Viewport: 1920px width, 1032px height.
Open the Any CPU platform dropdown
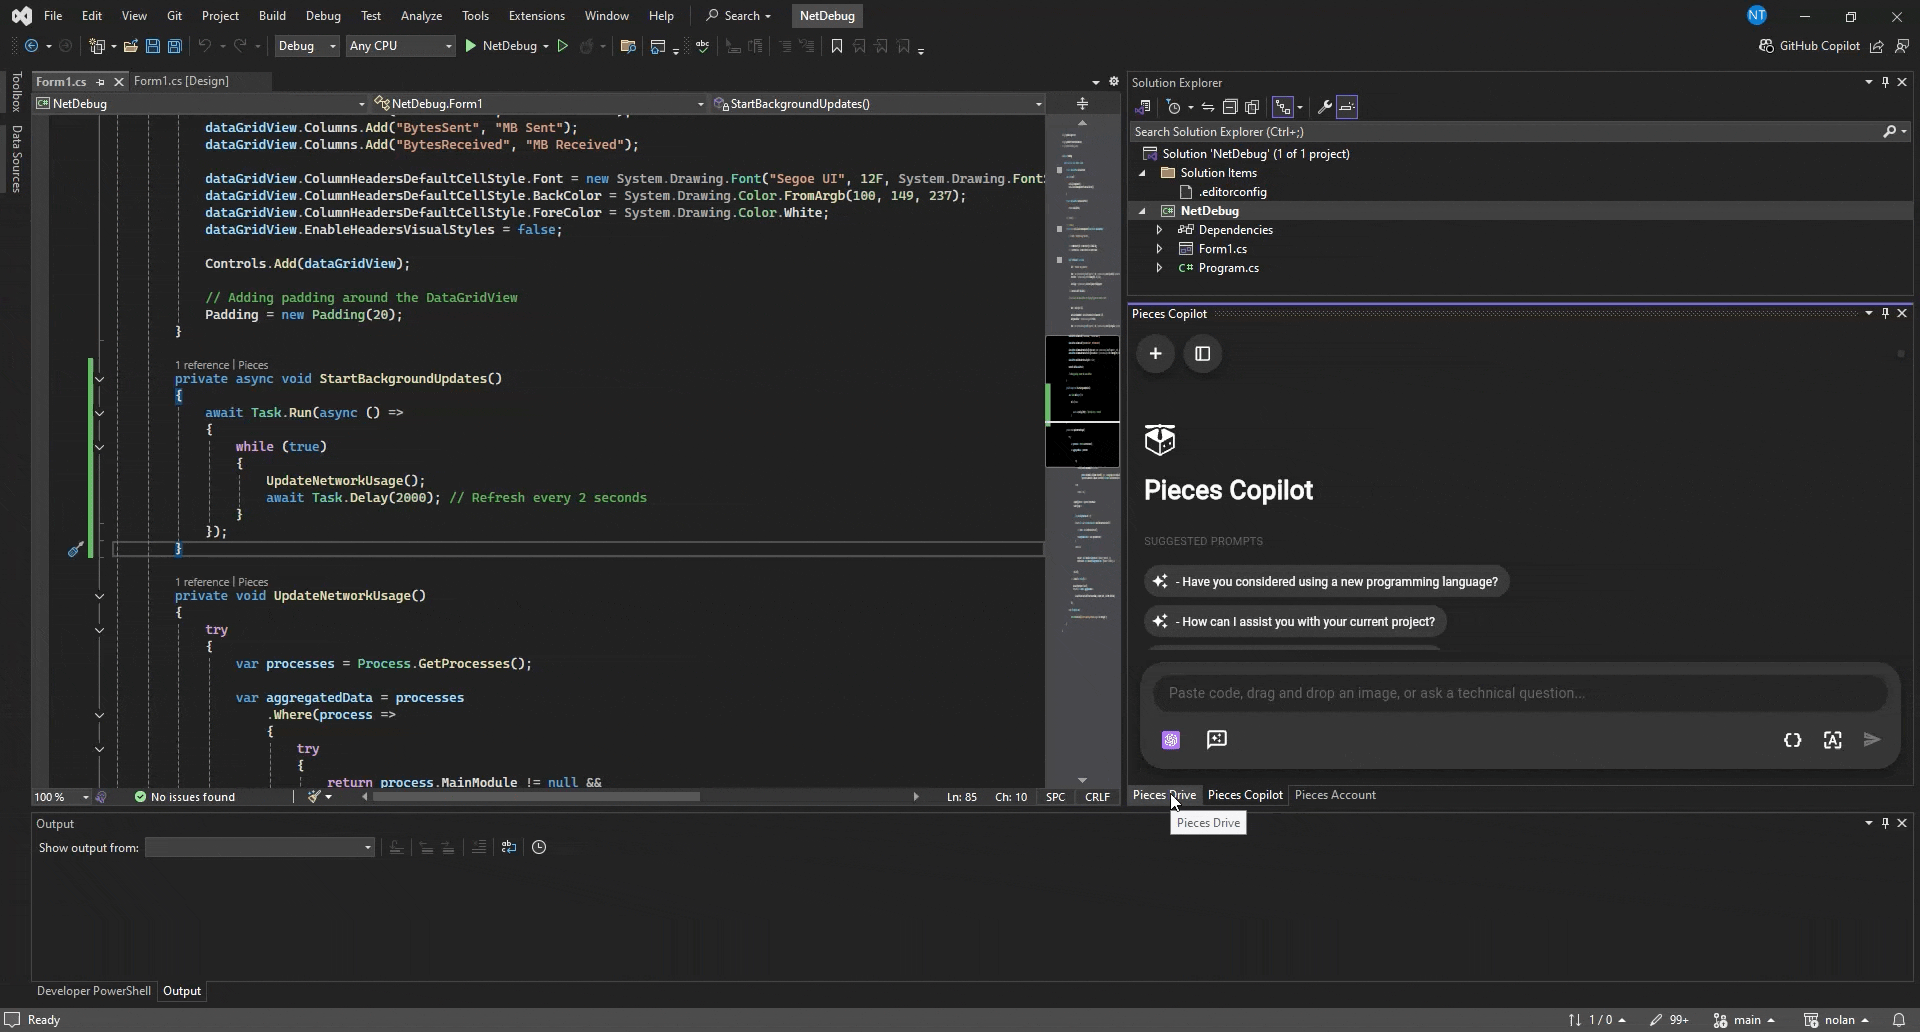click(x=400, y=46)
